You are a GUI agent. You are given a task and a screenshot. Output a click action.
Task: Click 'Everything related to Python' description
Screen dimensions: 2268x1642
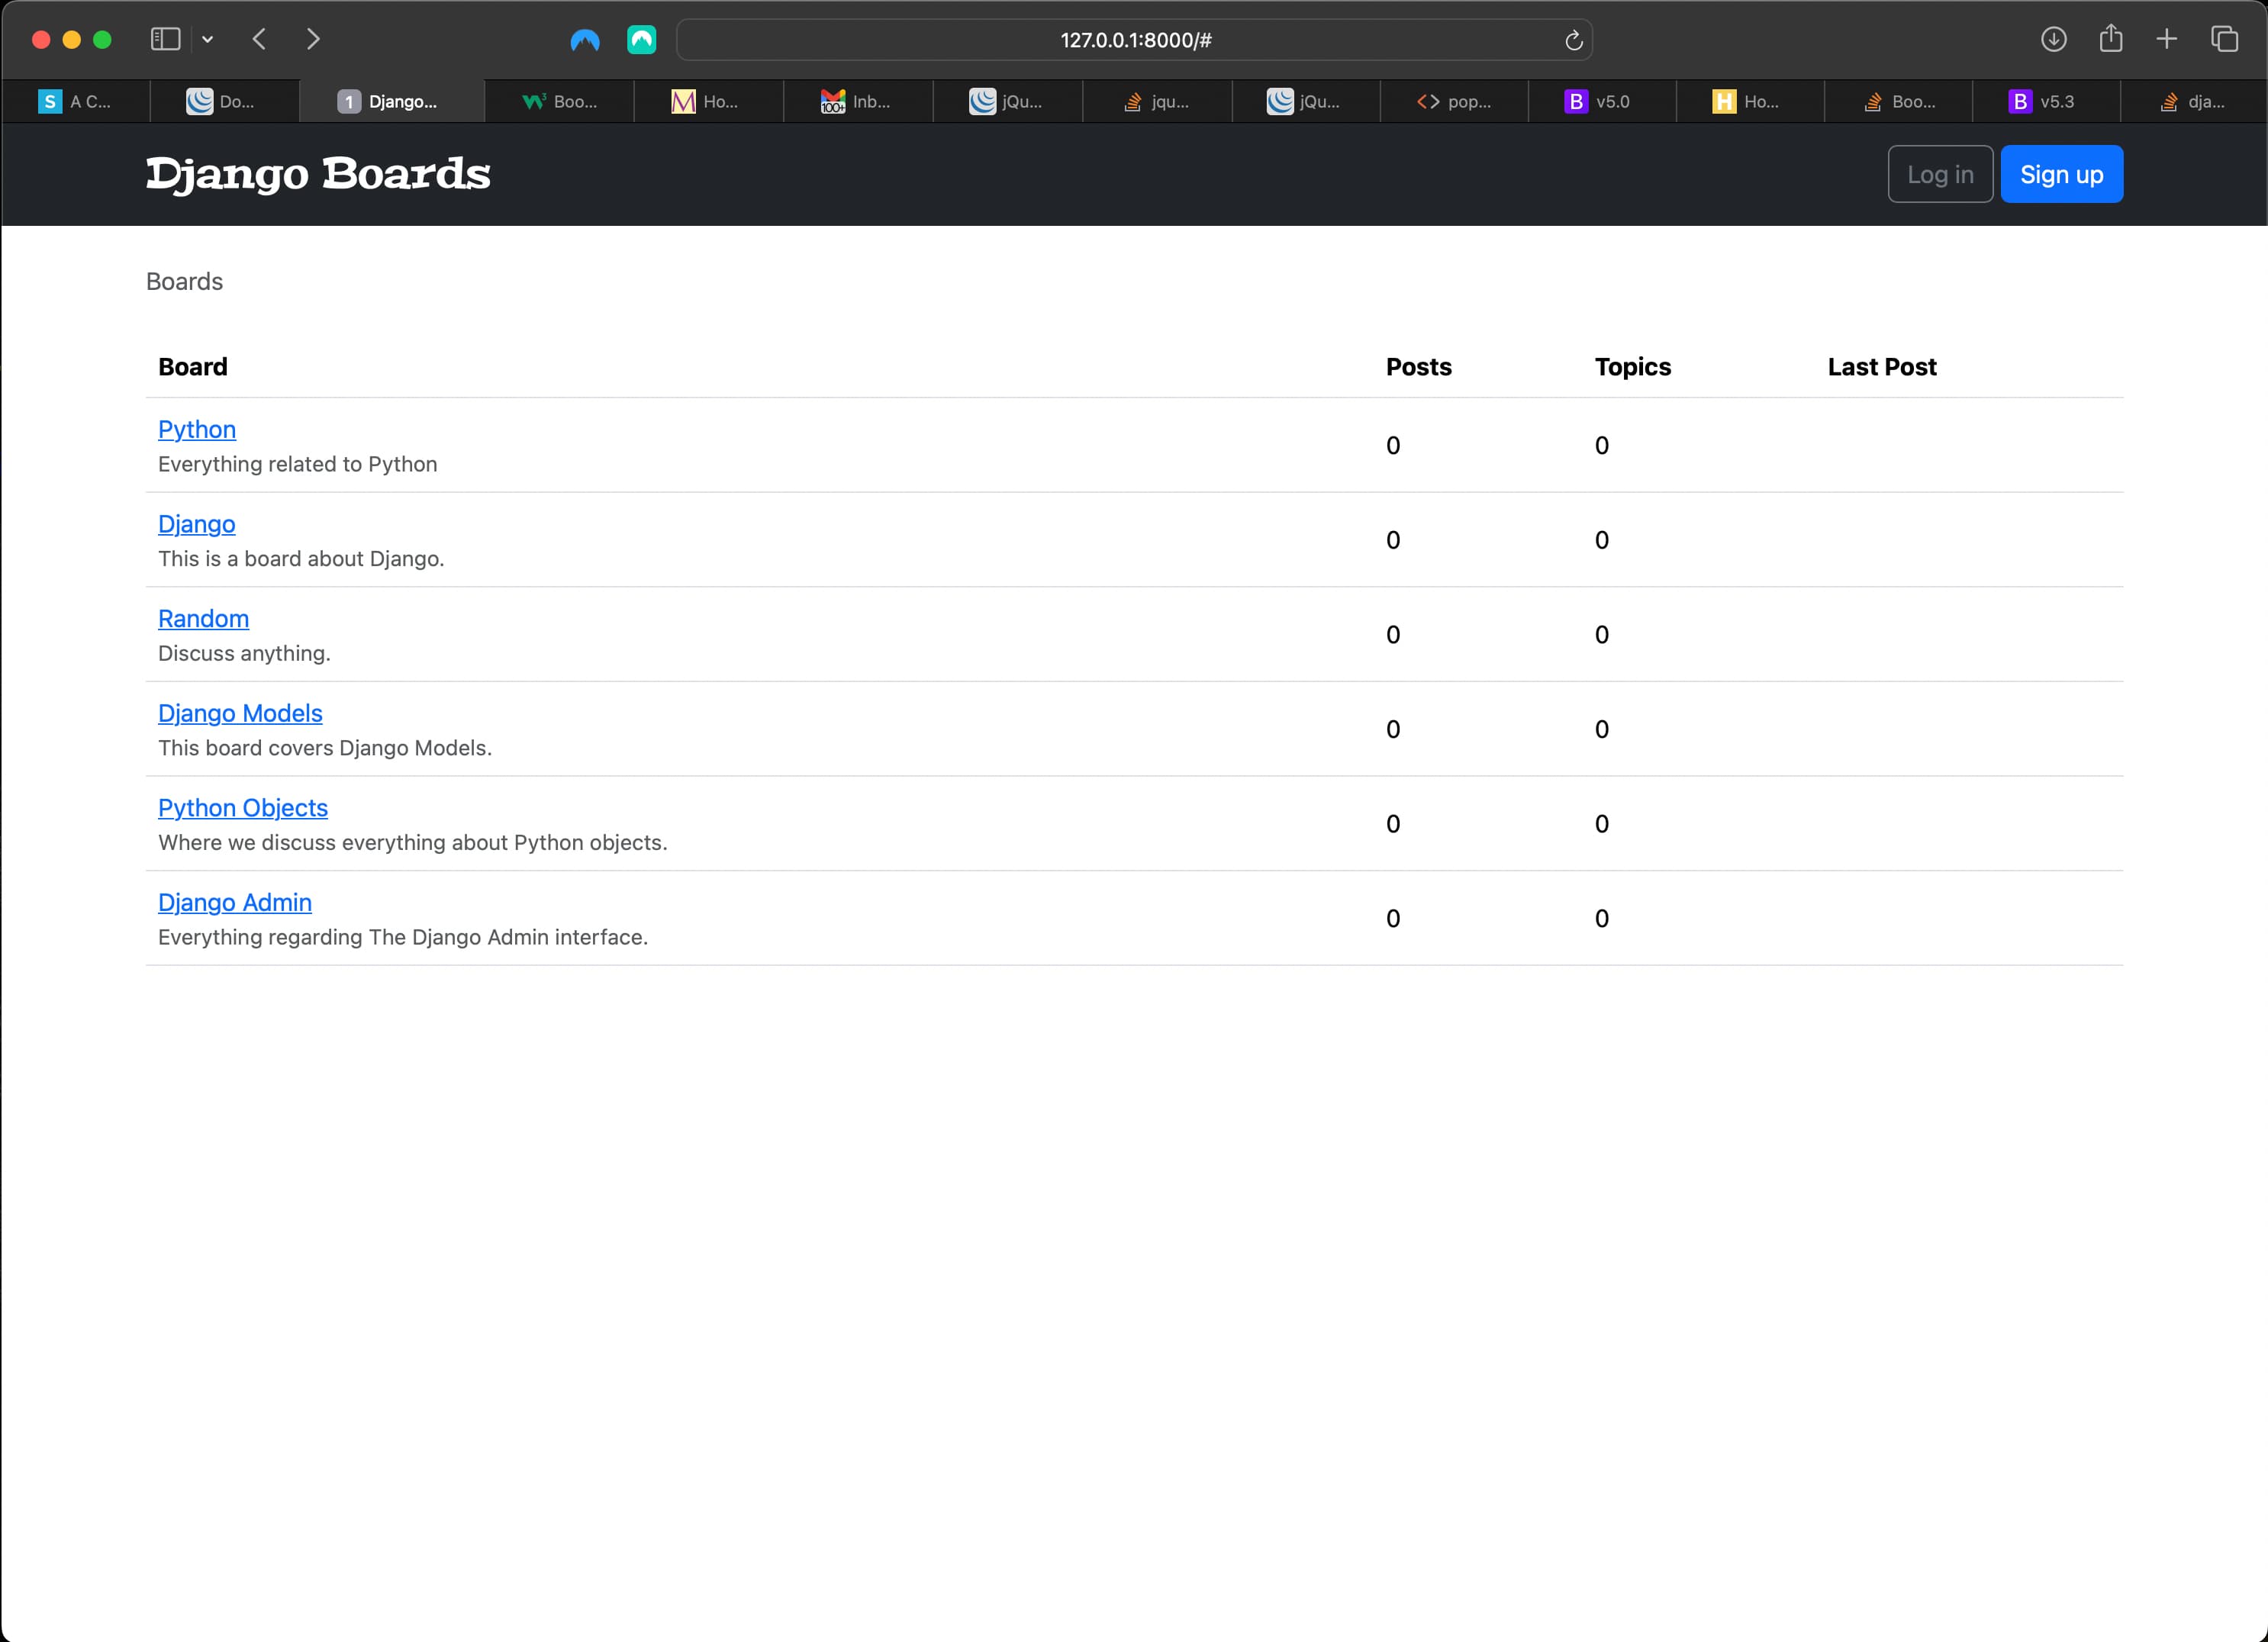pyautogui.click(x=297, y=464)
